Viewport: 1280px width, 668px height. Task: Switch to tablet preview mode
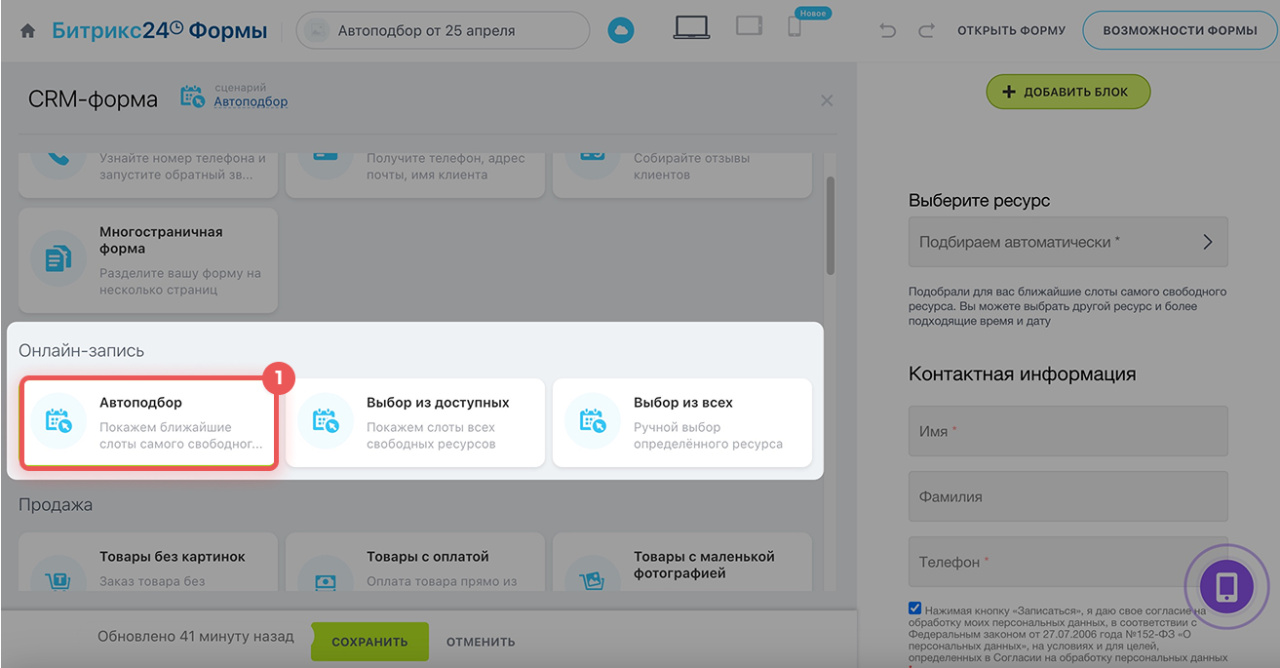749,26
